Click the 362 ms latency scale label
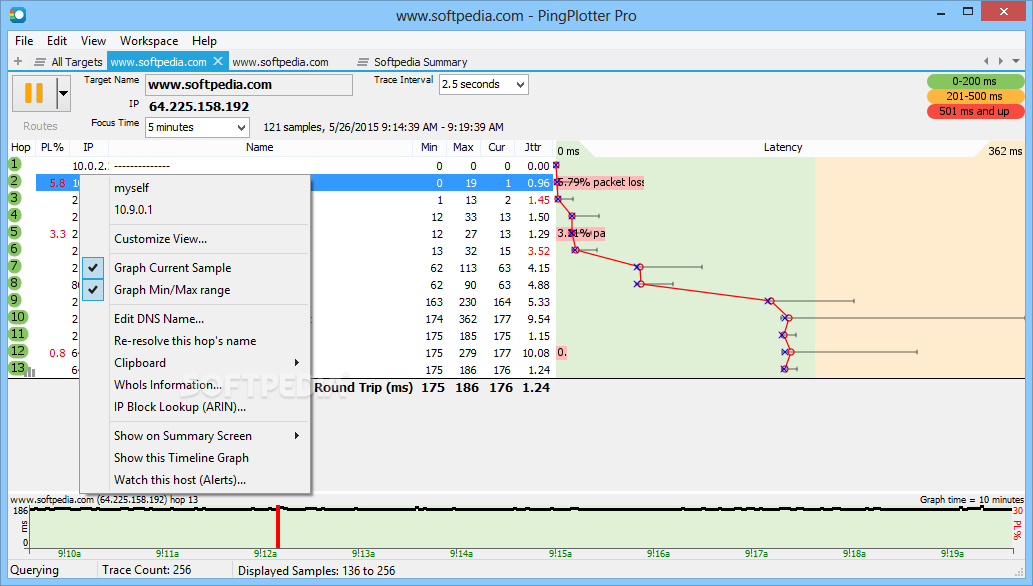This screenshot has height=586, width=1033. (x=1005, y=151)
